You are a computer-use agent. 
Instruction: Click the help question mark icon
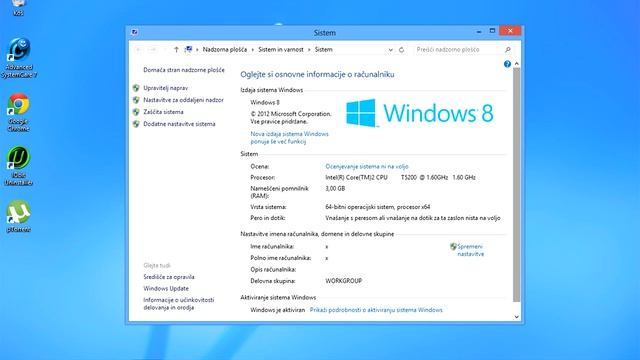(507, 64)
